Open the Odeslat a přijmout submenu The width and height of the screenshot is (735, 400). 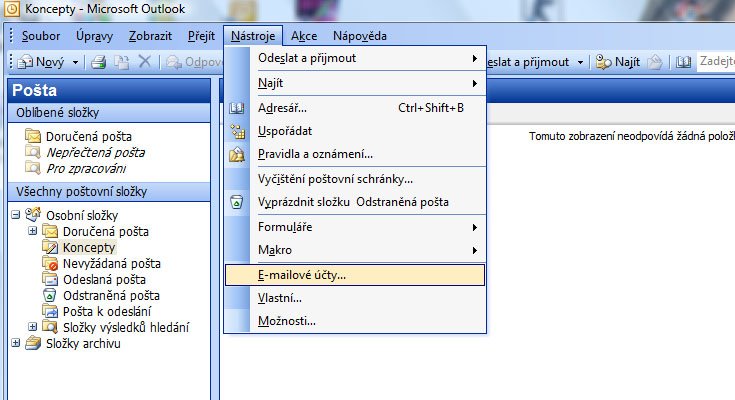tap(355, 58)
